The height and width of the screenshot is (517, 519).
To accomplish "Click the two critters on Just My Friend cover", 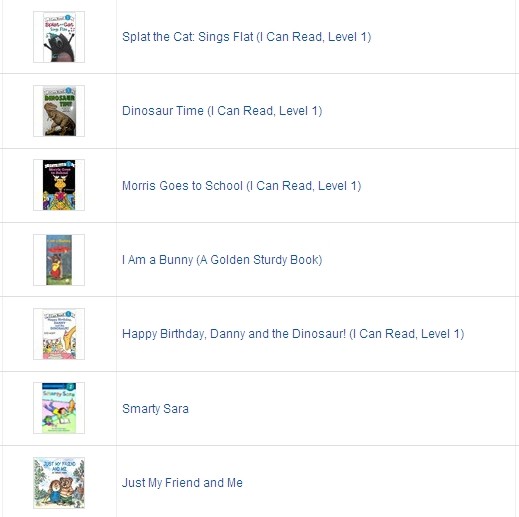I will (59, 490).
